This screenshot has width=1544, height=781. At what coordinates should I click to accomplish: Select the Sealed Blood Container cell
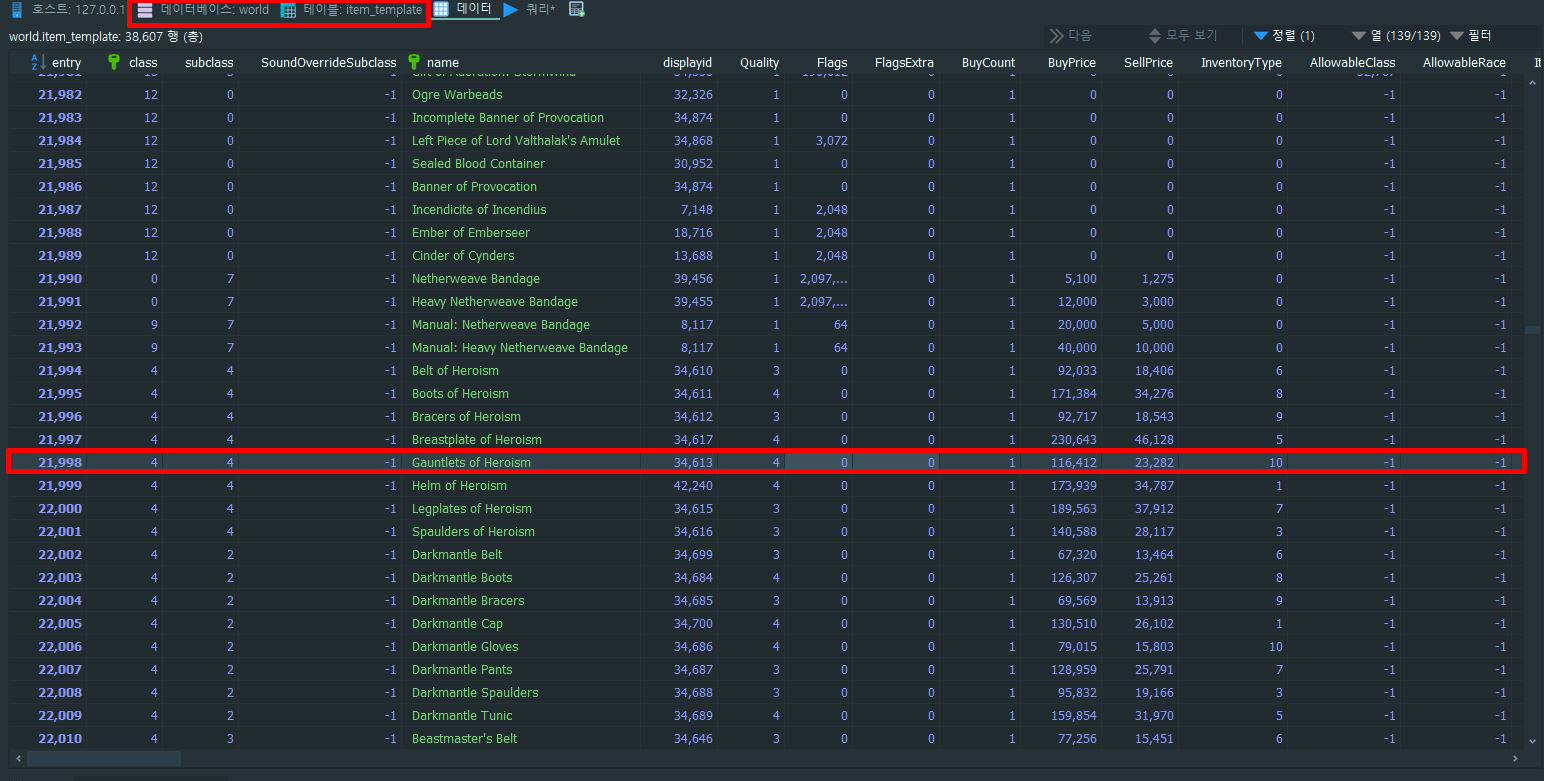click(478, 164)
